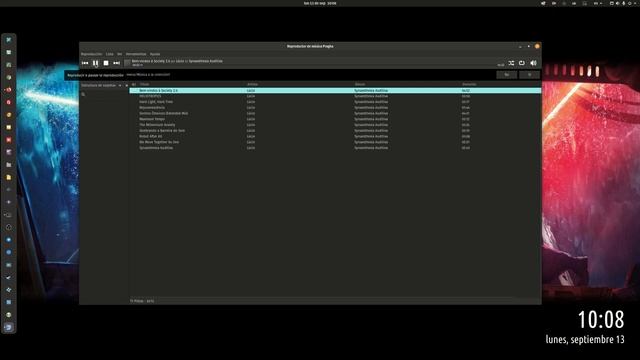The image size is (640, 360).
Task: Select the track The Millennium Anxiety
Action: click(x=157, y=125)
